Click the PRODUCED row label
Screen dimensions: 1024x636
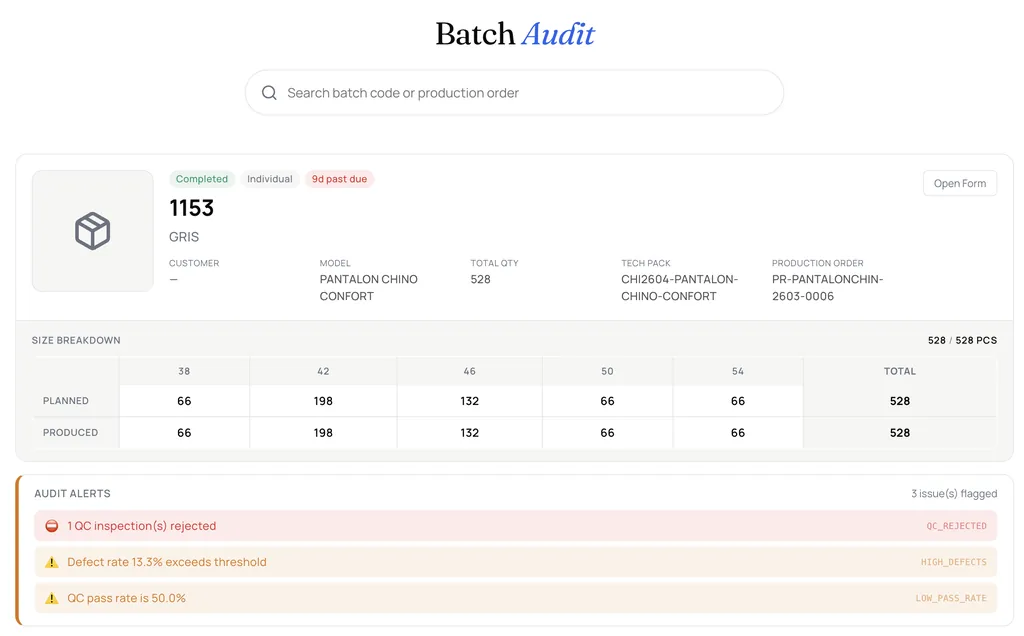pyautogui.click(x=71, y=433)
